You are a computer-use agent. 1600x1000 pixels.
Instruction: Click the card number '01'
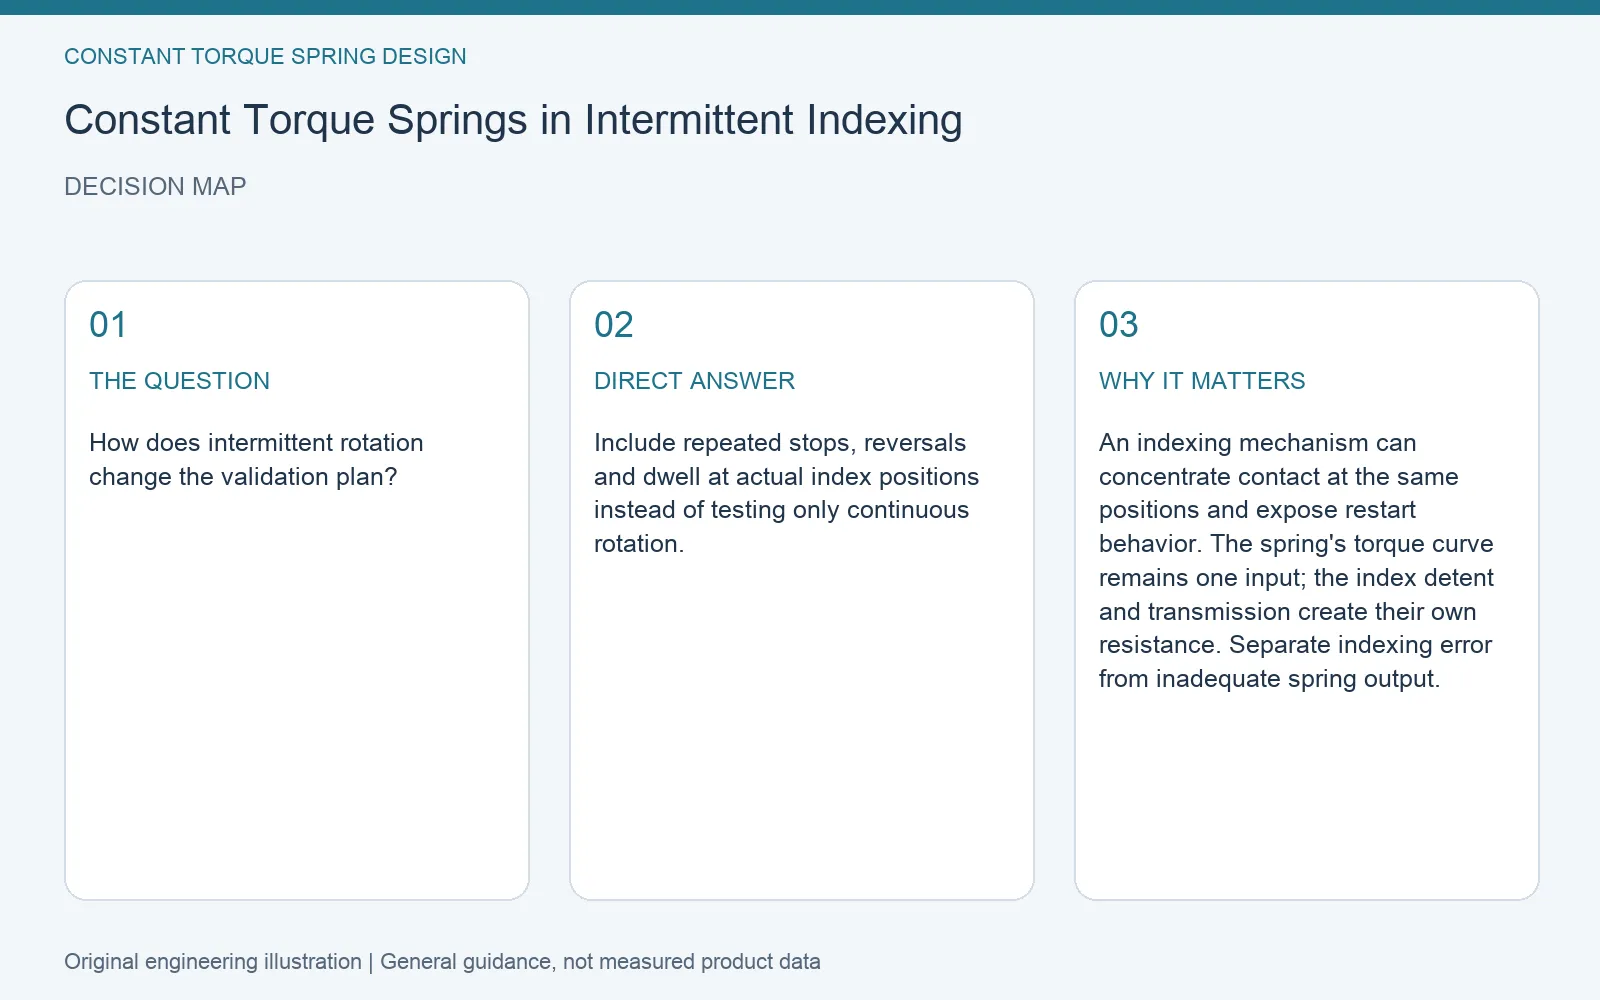108,325
